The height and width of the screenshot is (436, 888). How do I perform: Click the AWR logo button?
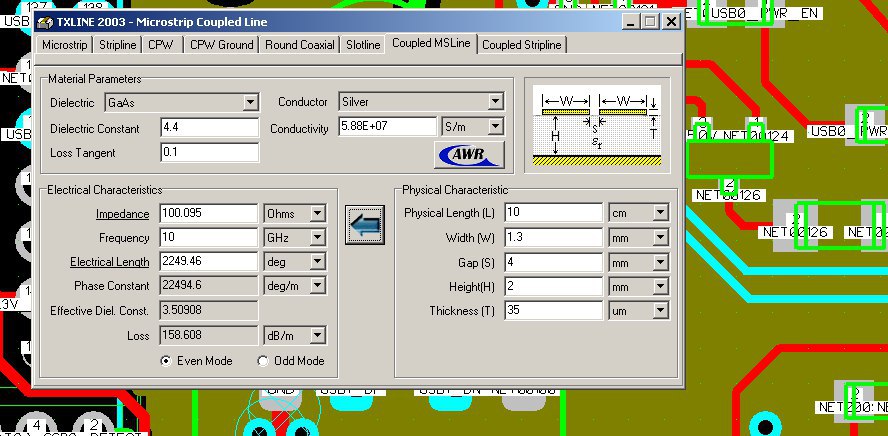pyautogui.click(x=469, y=155)
